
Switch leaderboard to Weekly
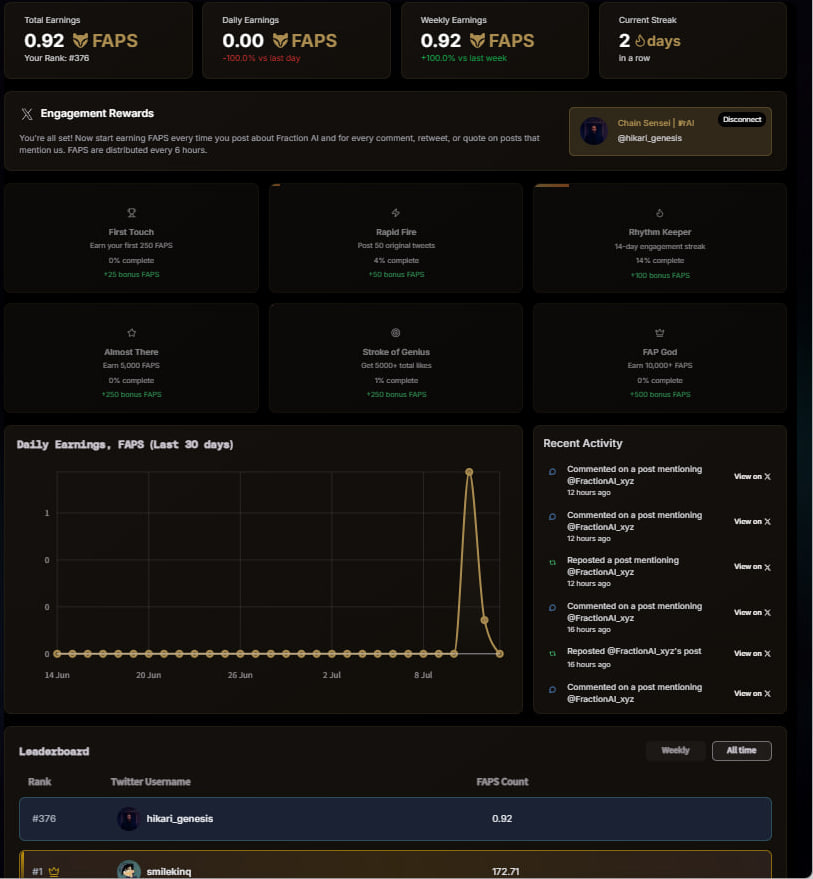click(x=675, y=751)
